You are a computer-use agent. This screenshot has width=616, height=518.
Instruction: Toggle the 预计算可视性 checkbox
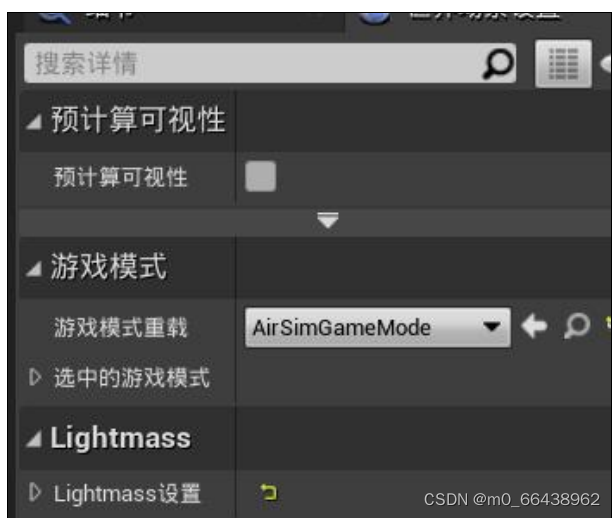(260, 176)
